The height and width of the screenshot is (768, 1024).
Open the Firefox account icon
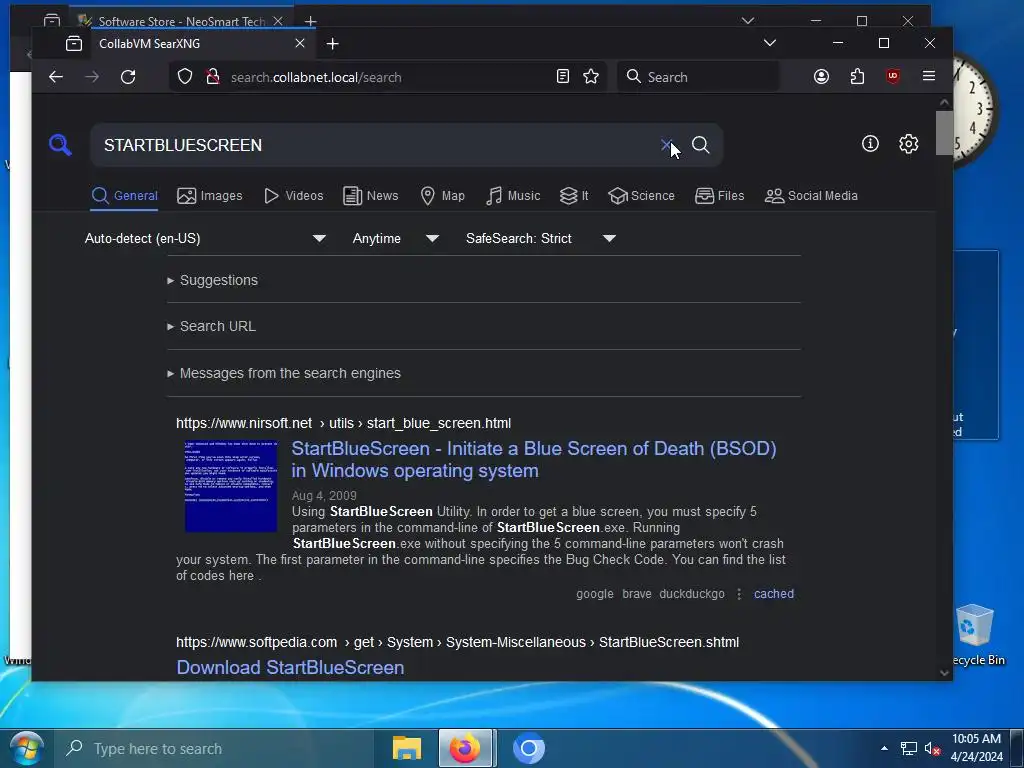tap(821, 77)
